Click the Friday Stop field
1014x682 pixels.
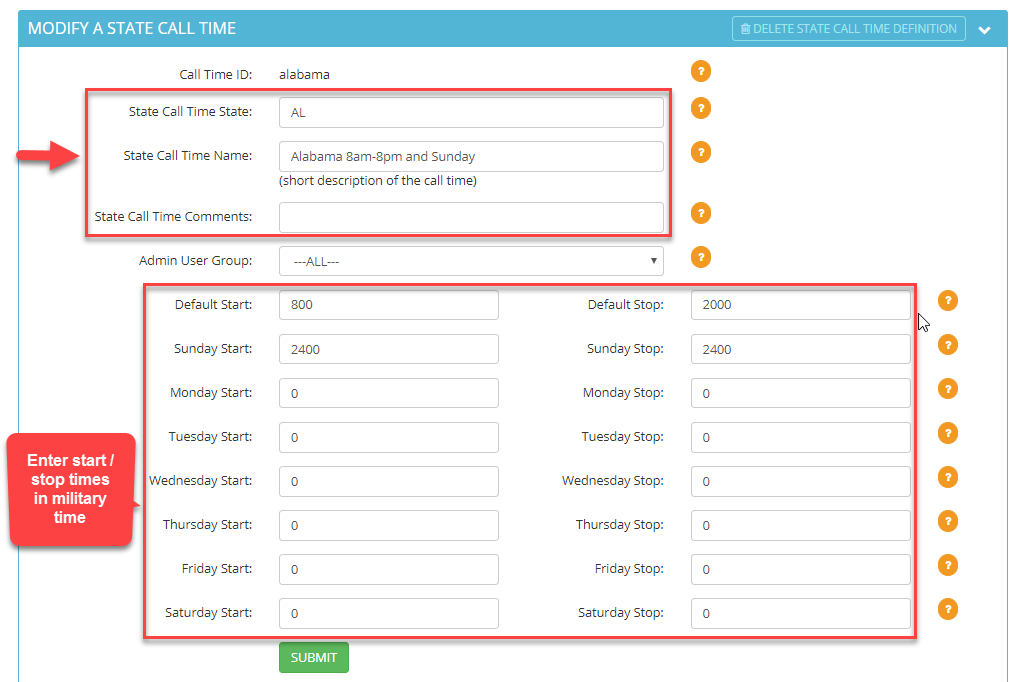801,569
